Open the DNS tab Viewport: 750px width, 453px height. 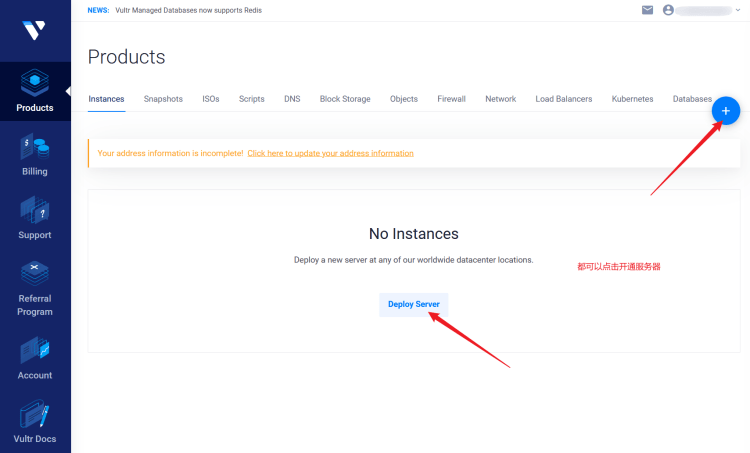click(x=292, y=99)
